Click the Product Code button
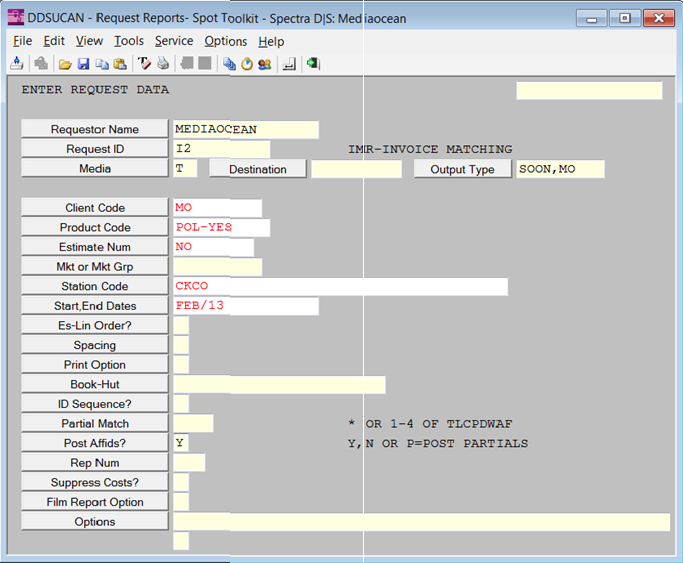Screen dimensions: 683x563 (x=95, y=227)
